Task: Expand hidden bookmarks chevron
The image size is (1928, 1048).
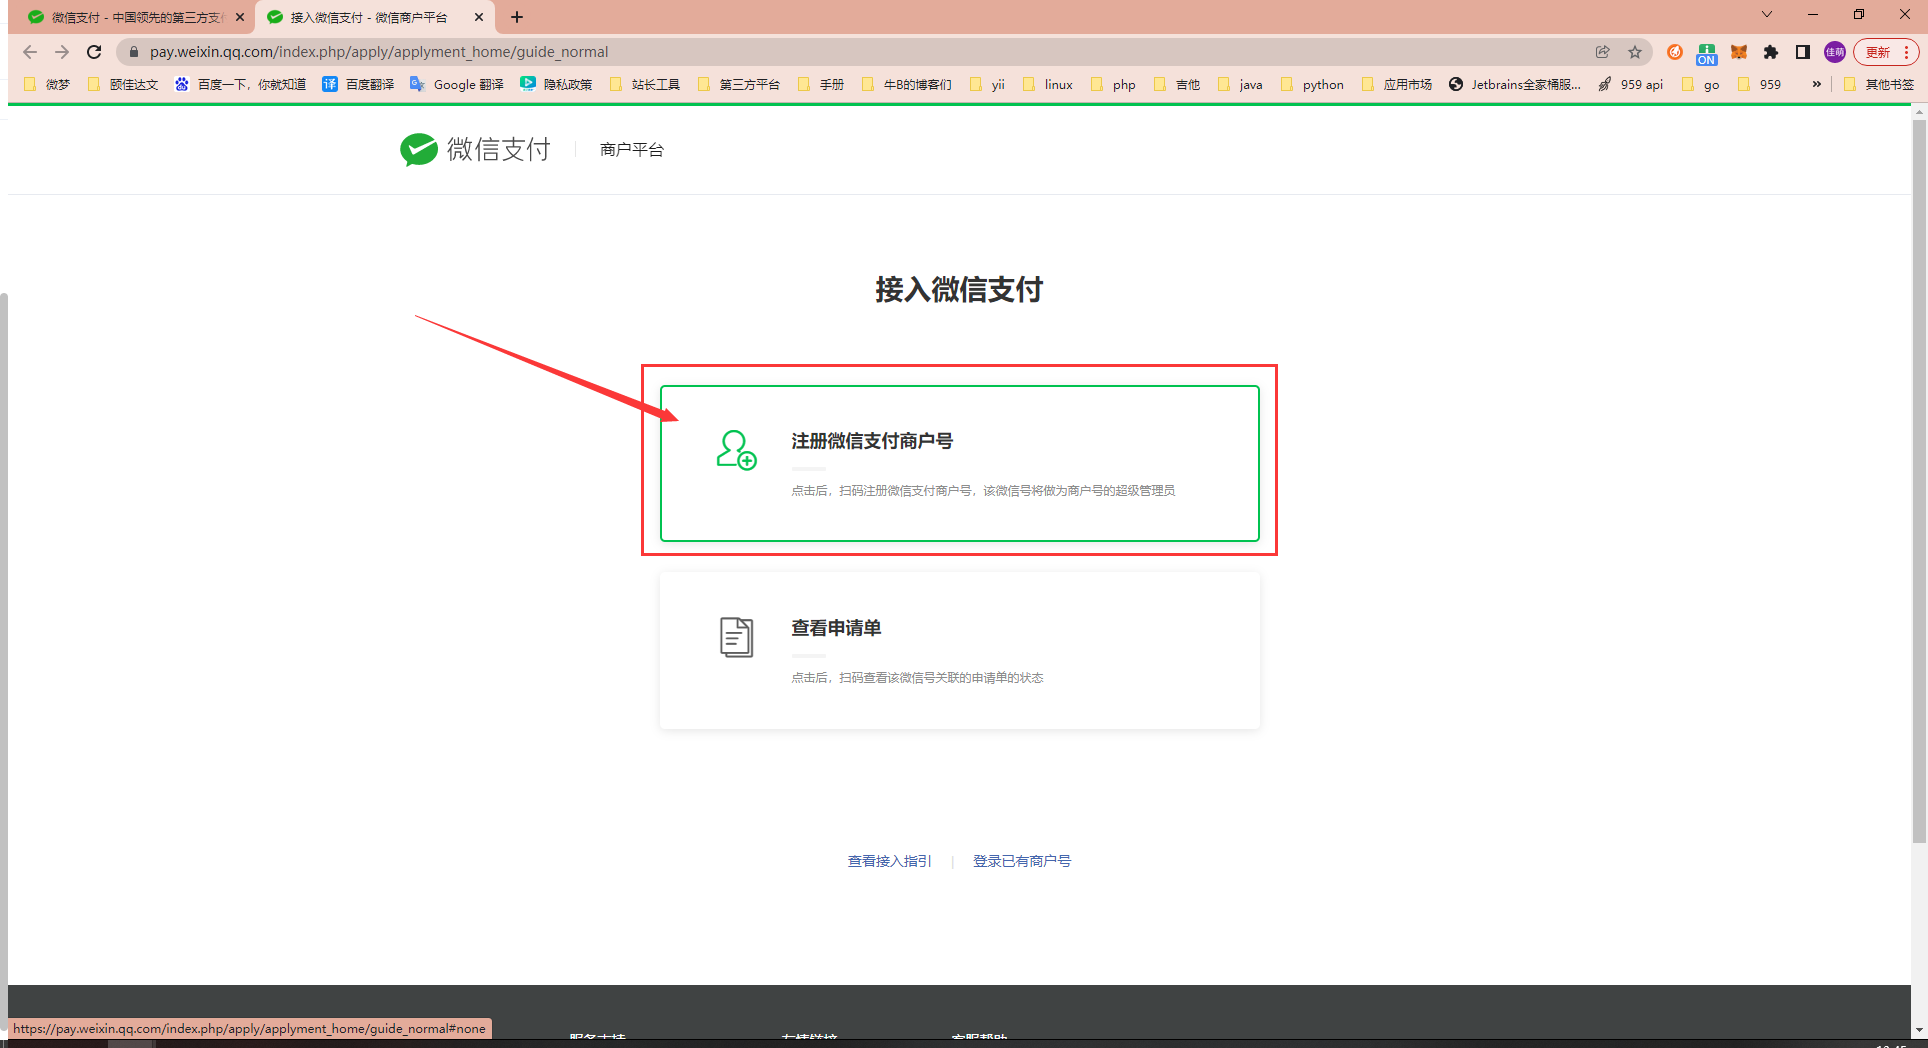Action: (x=1816, y=84)
